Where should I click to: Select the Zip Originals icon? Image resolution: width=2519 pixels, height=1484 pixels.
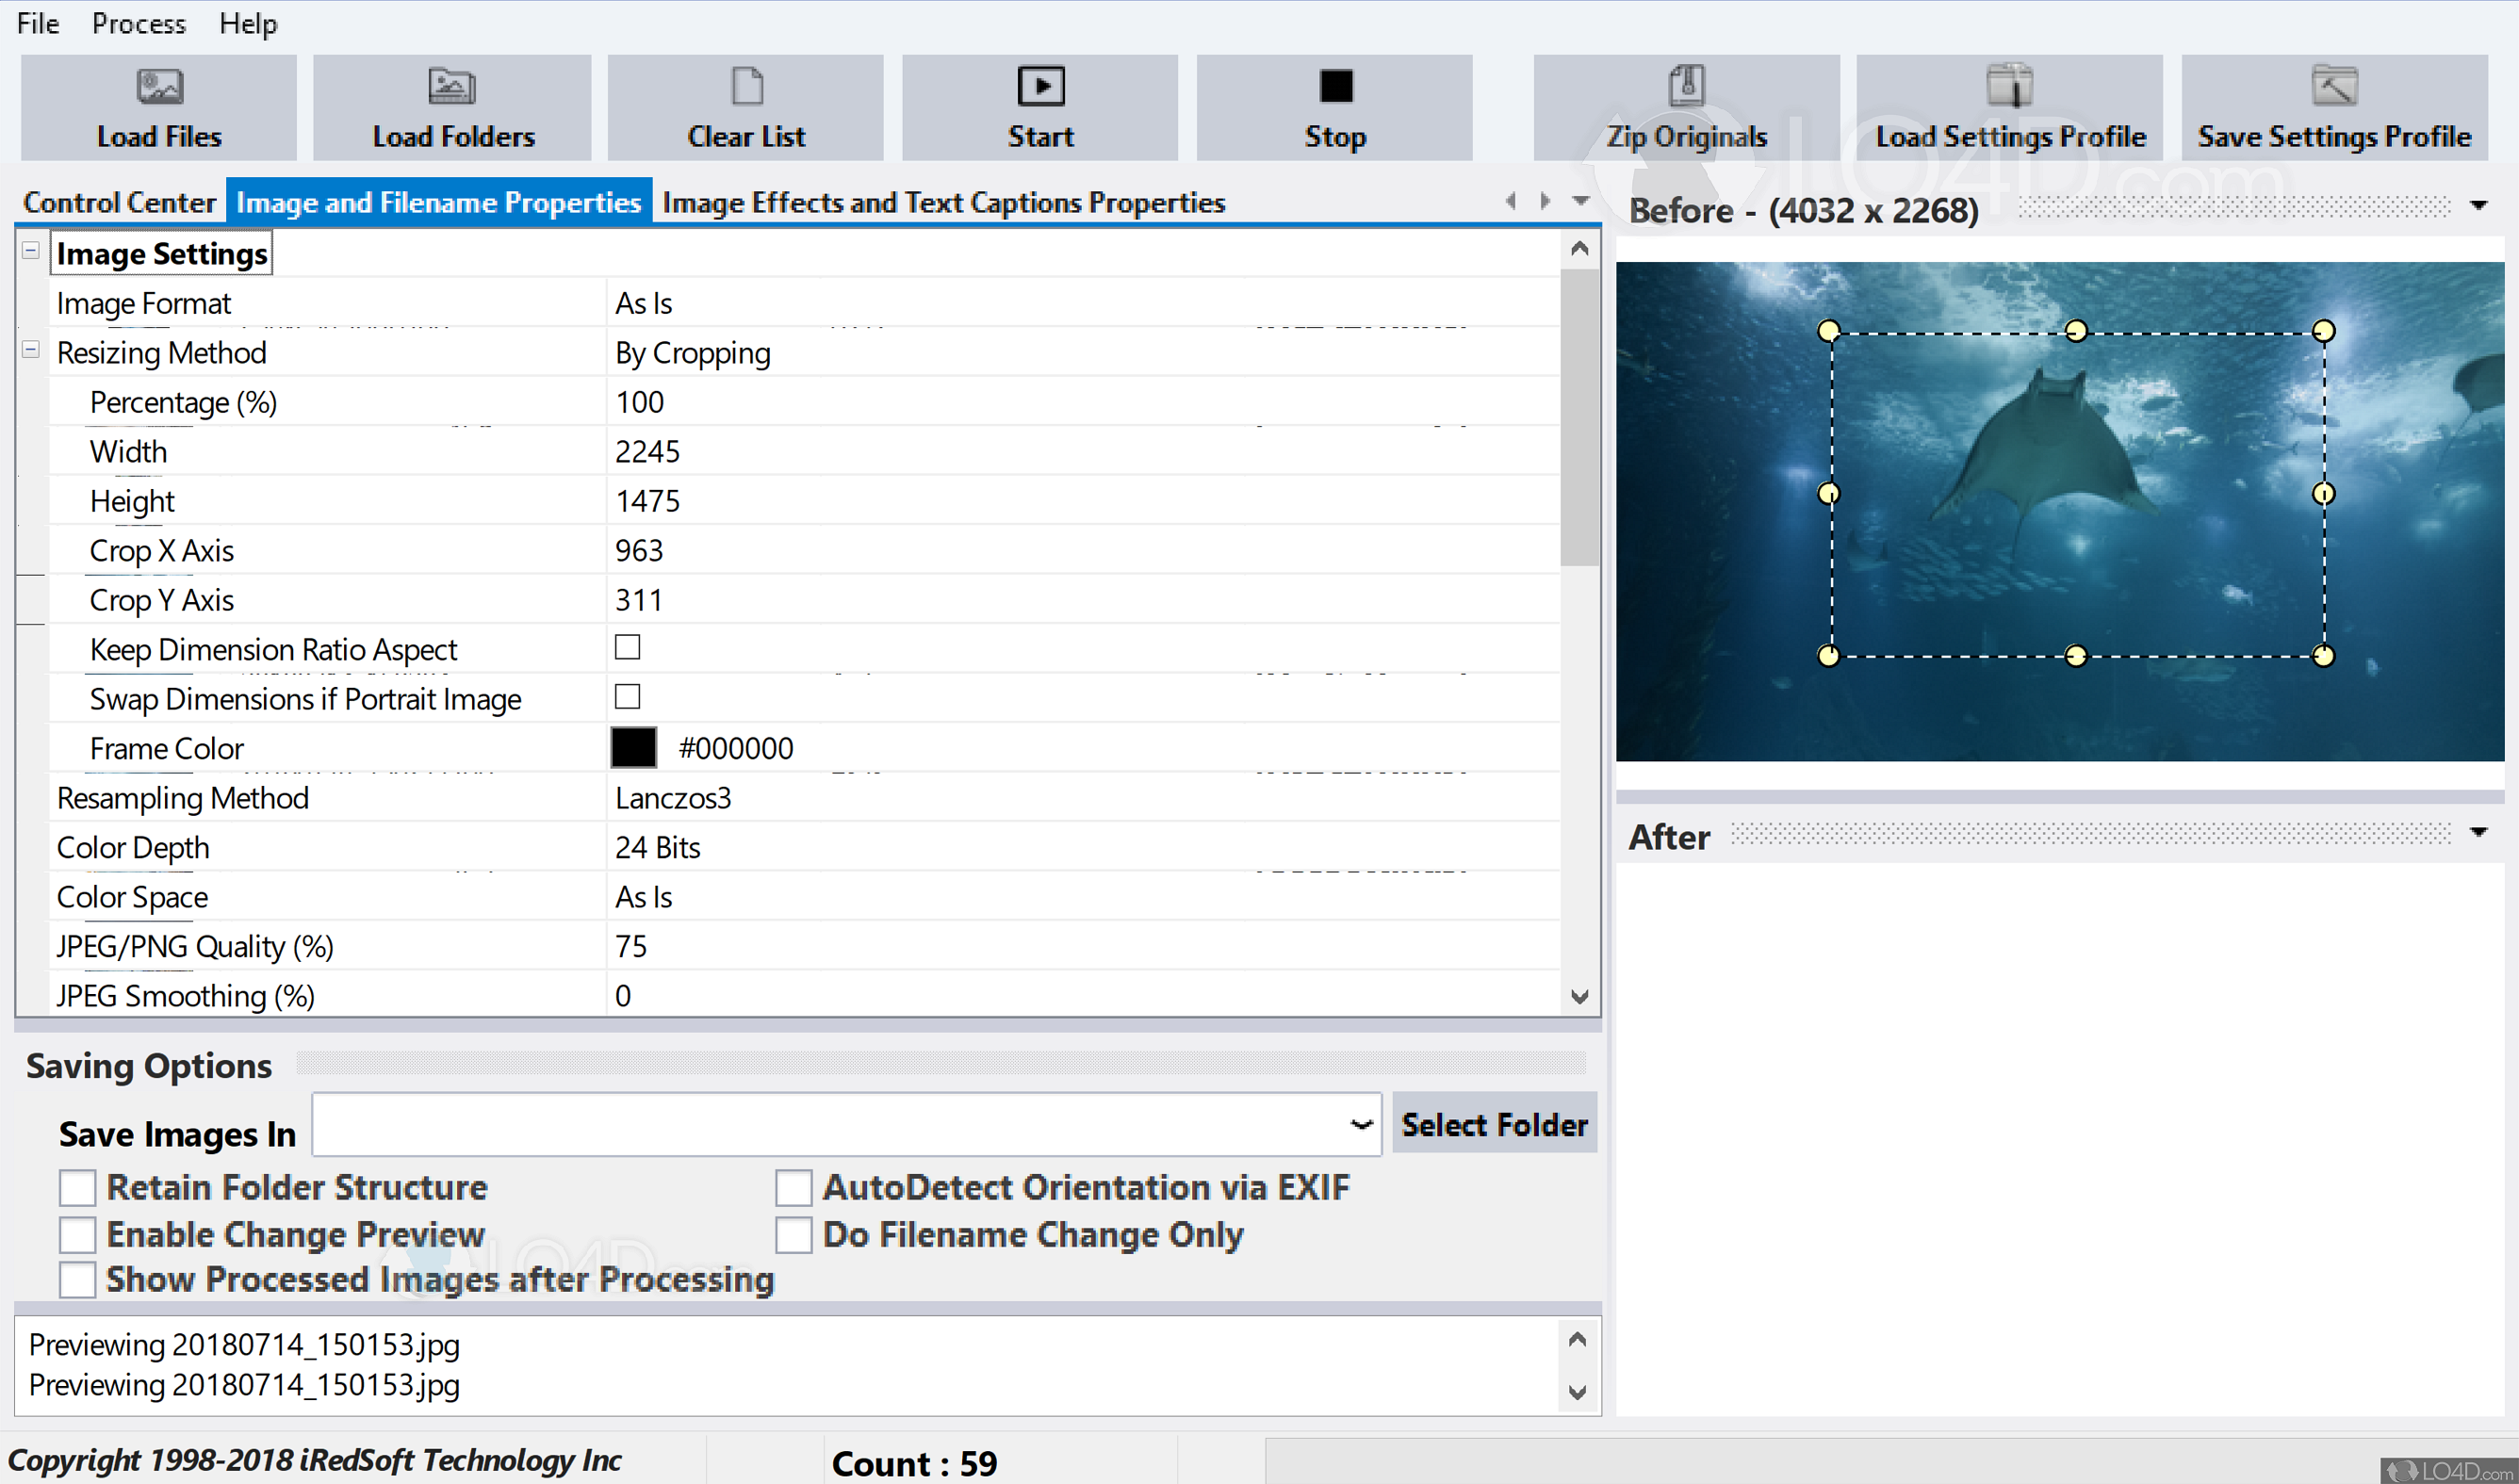(1686, 106)
